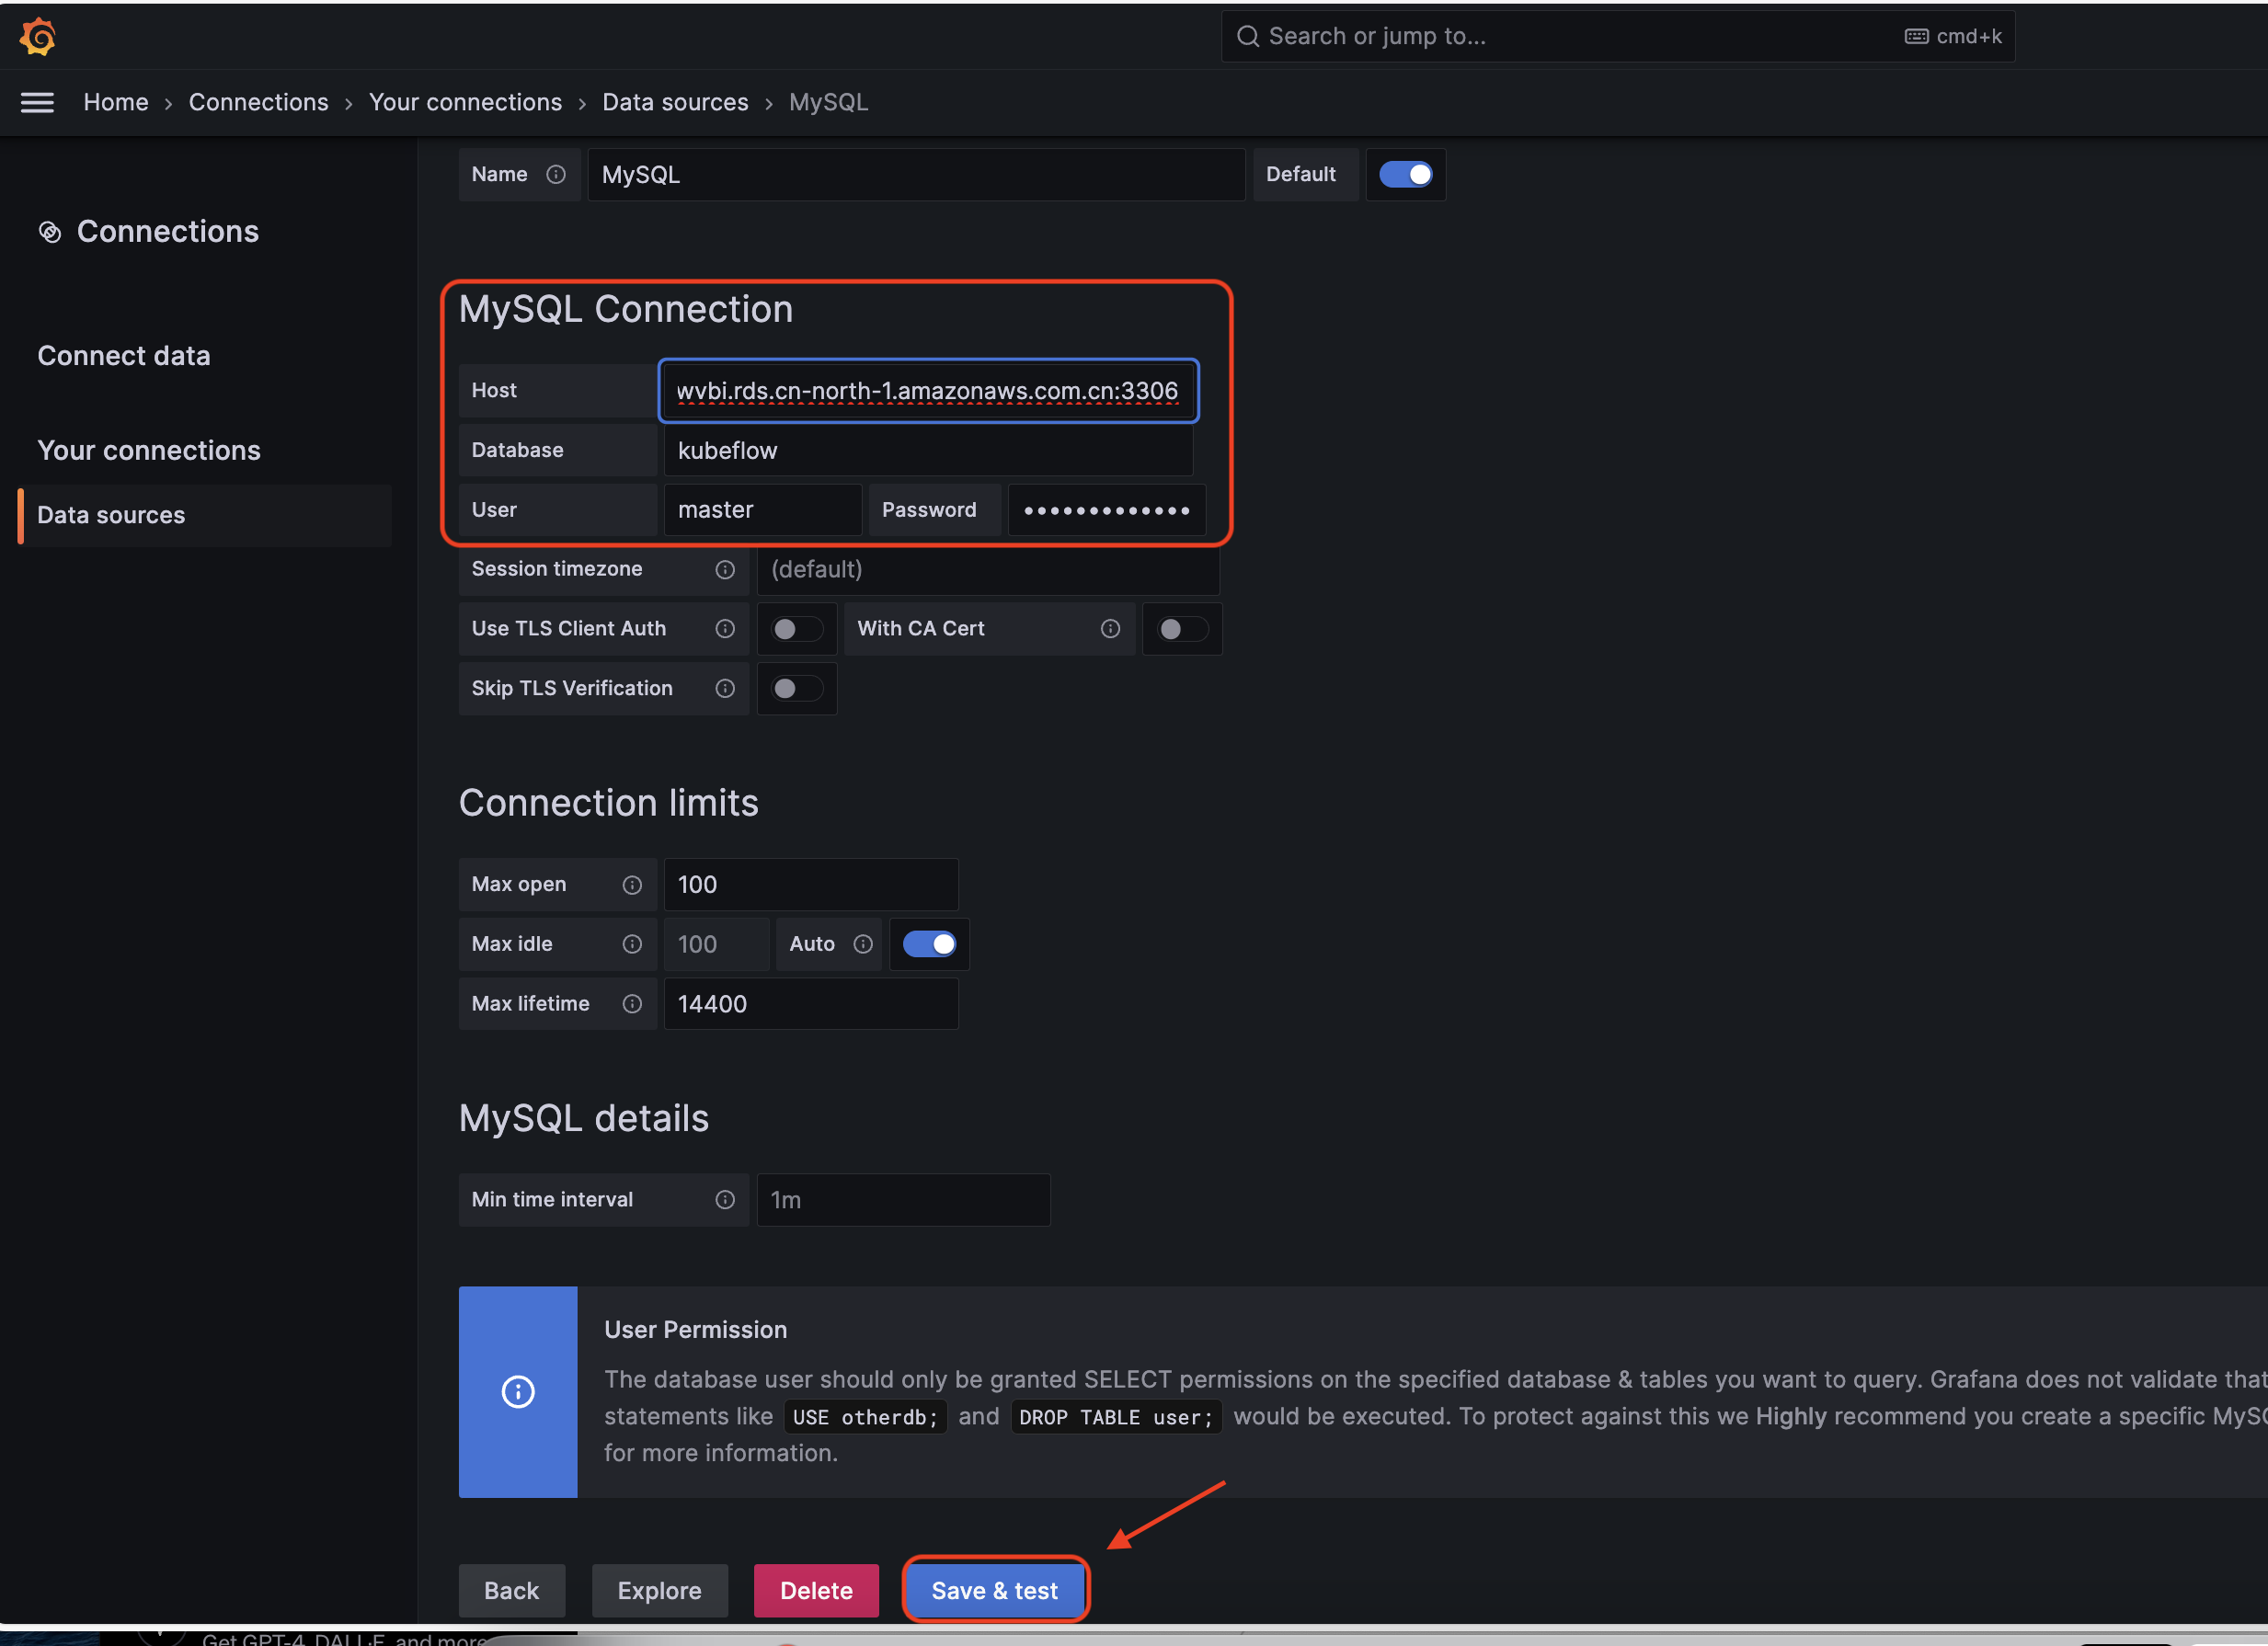The width and height of the screenshot is (2268, 1646).
Task: Click the info icon next to Auto
Action: (x=863, y=945)
